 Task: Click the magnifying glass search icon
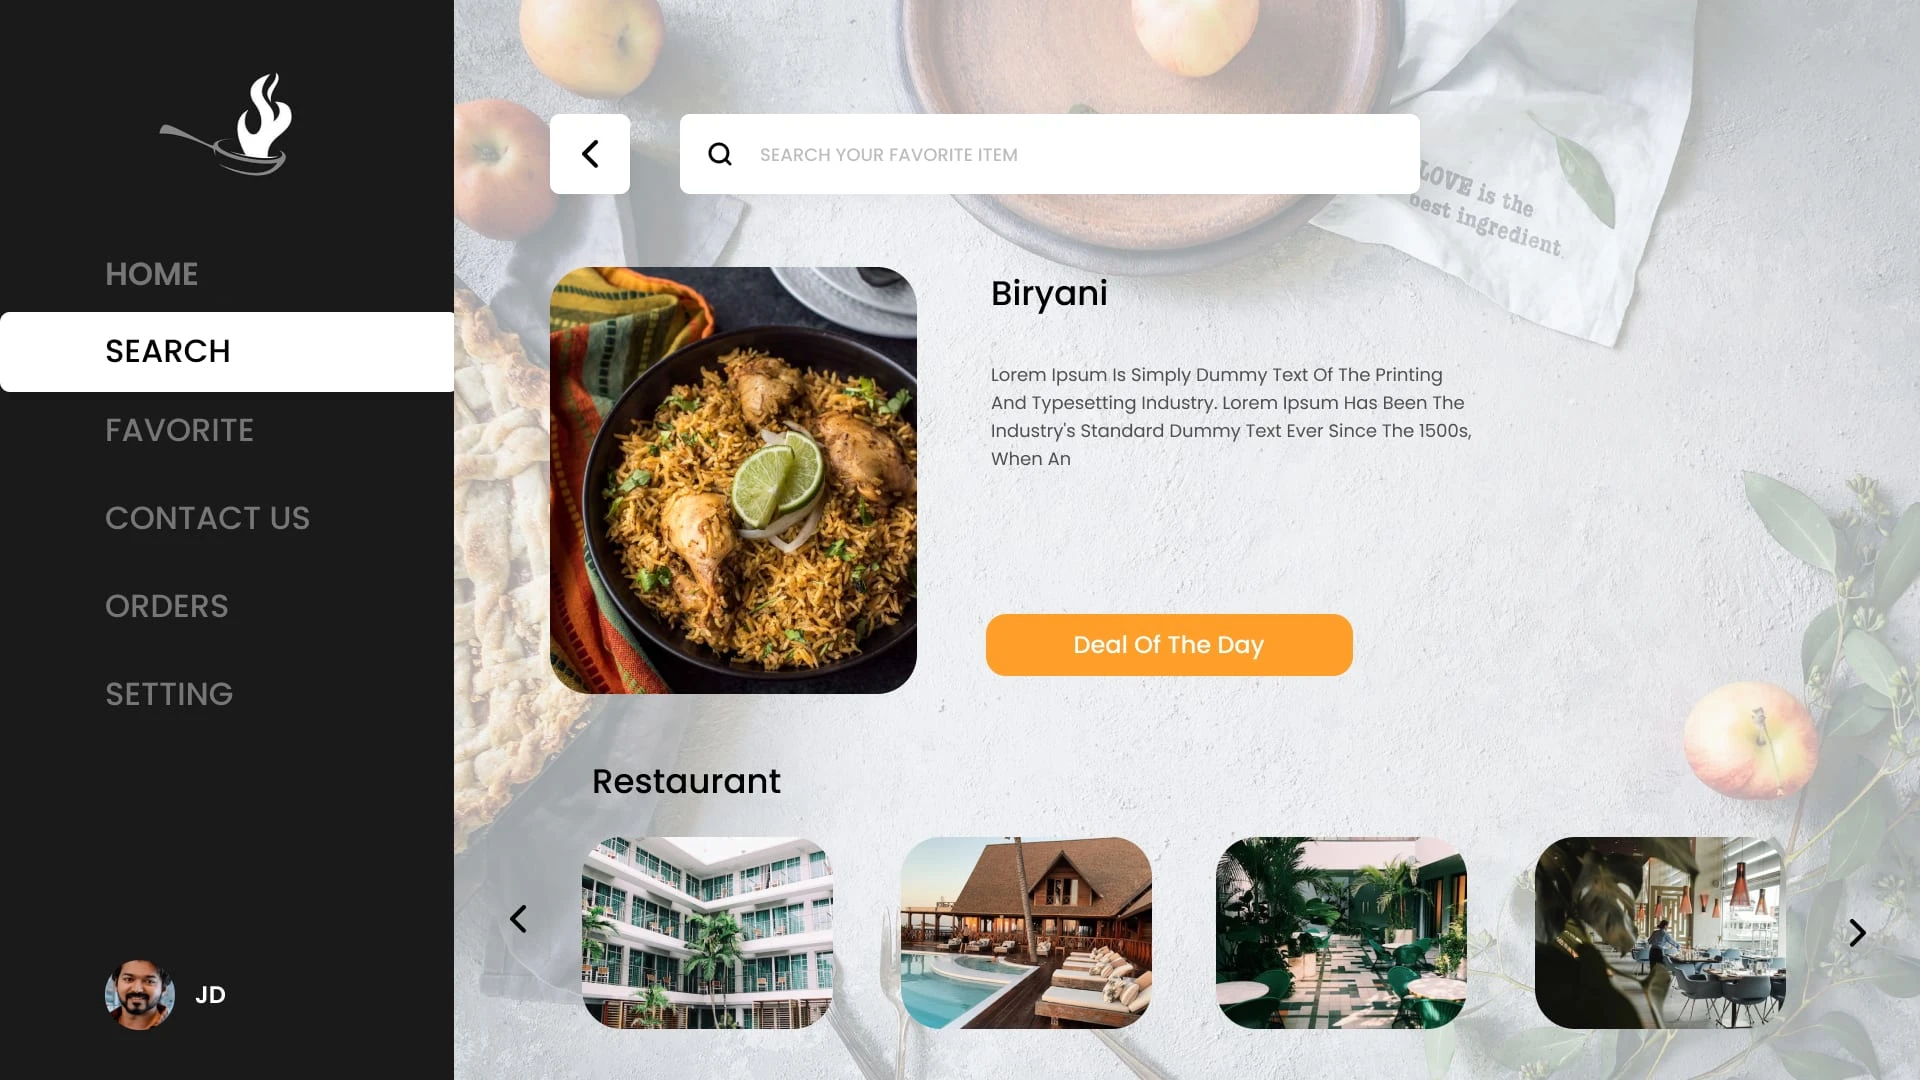tap(720, 154)
